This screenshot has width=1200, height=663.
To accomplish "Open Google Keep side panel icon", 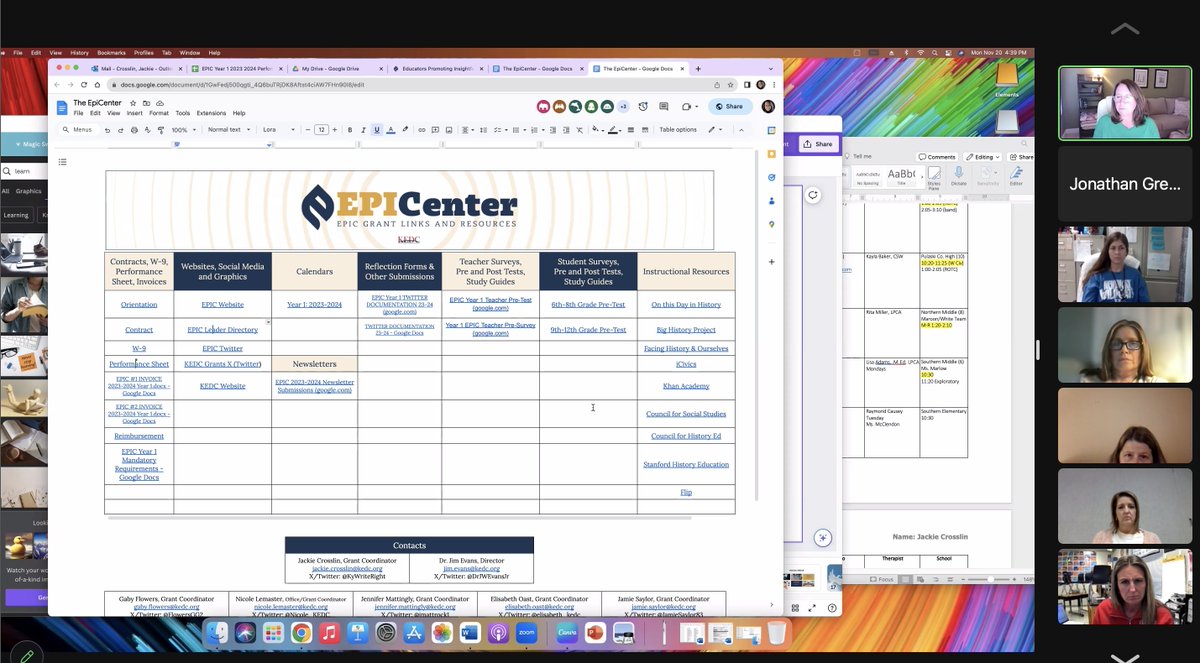I will tap(771, 154).
